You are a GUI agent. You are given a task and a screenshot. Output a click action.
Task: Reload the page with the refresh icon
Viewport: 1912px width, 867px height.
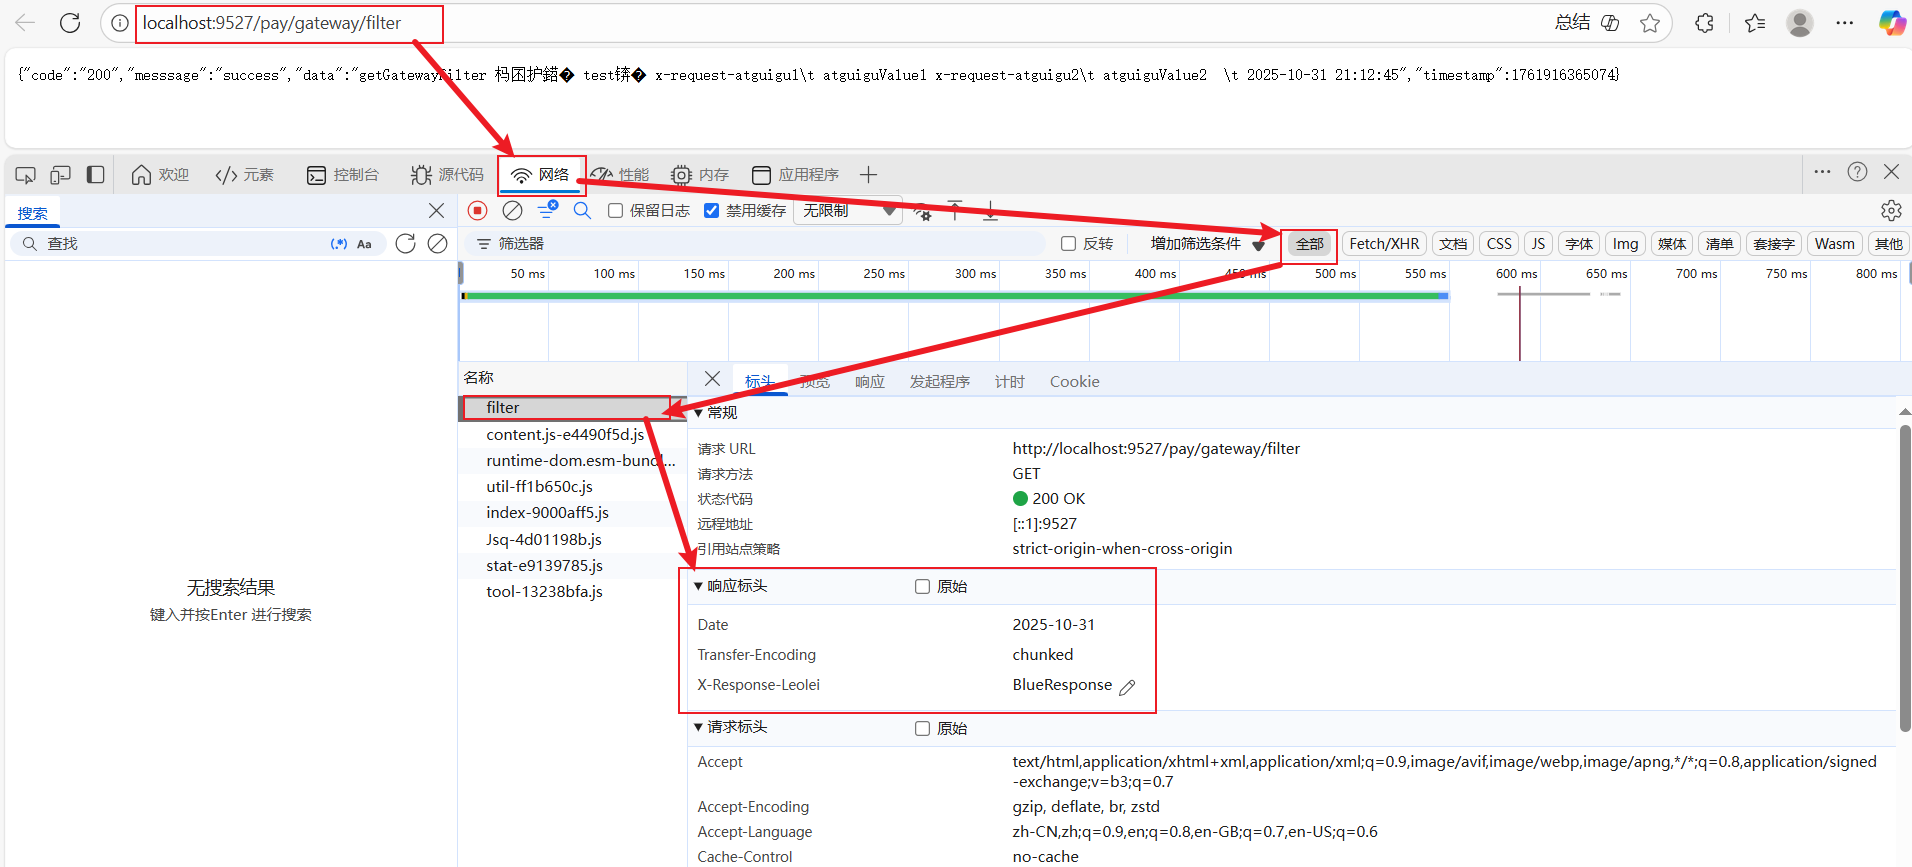(x=70, y=23)
